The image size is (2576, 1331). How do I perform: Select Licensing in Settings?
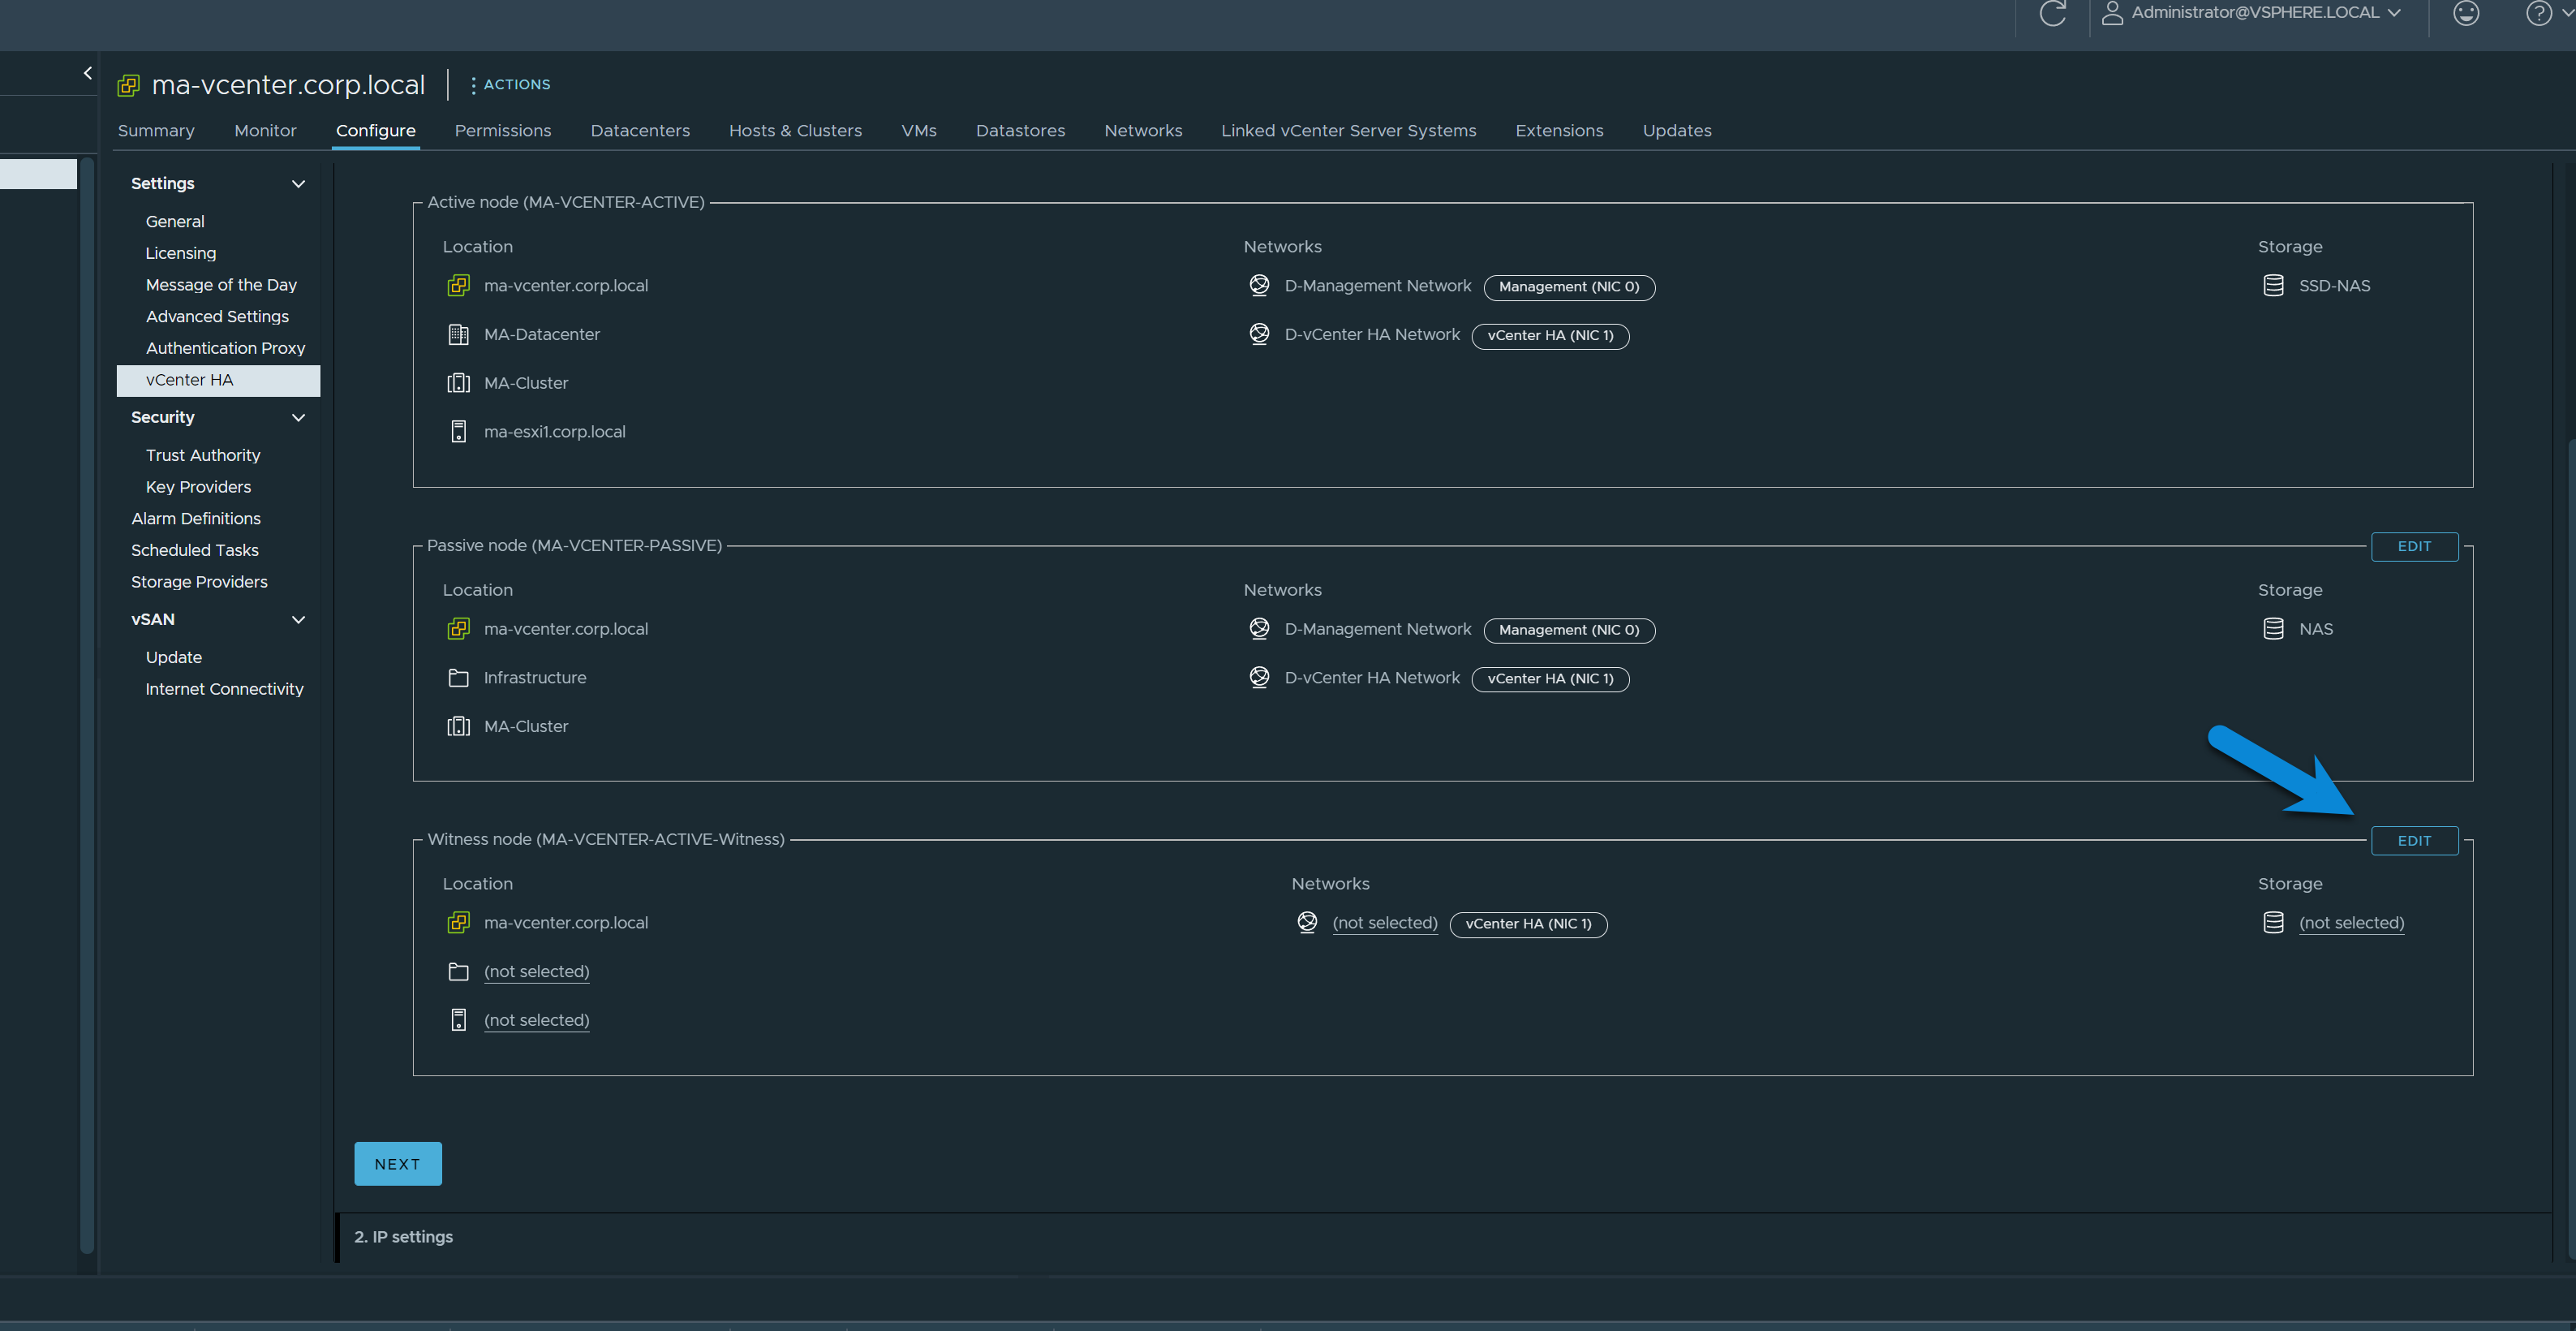pyautogui.click(x=181, y=253)
